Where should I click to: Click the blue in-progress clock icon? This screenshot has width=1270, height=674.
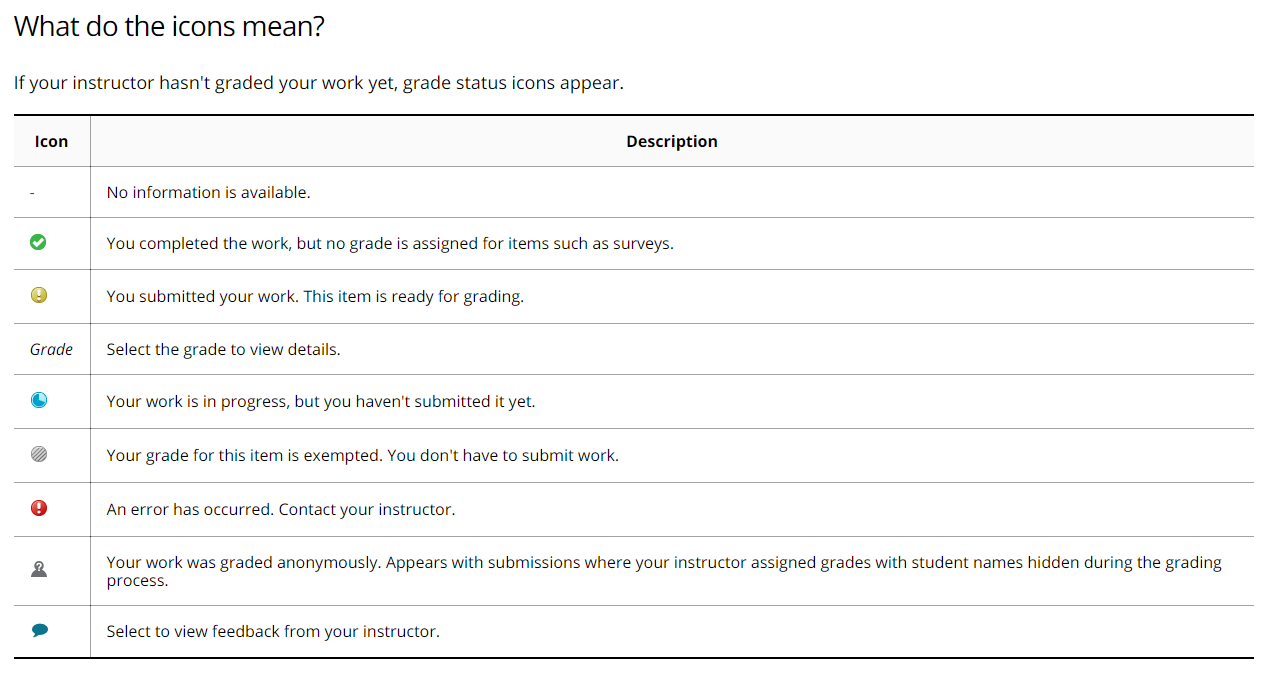click(39, 400)
